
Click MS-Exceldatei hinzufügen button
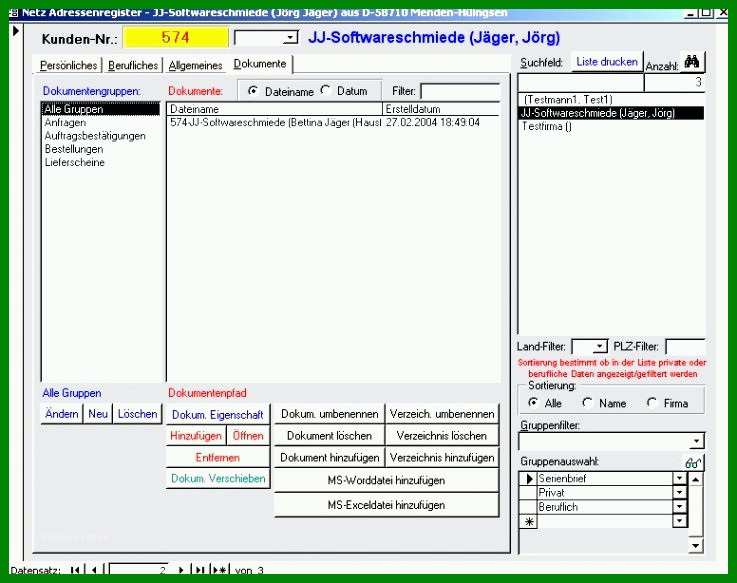coord(386,505)
